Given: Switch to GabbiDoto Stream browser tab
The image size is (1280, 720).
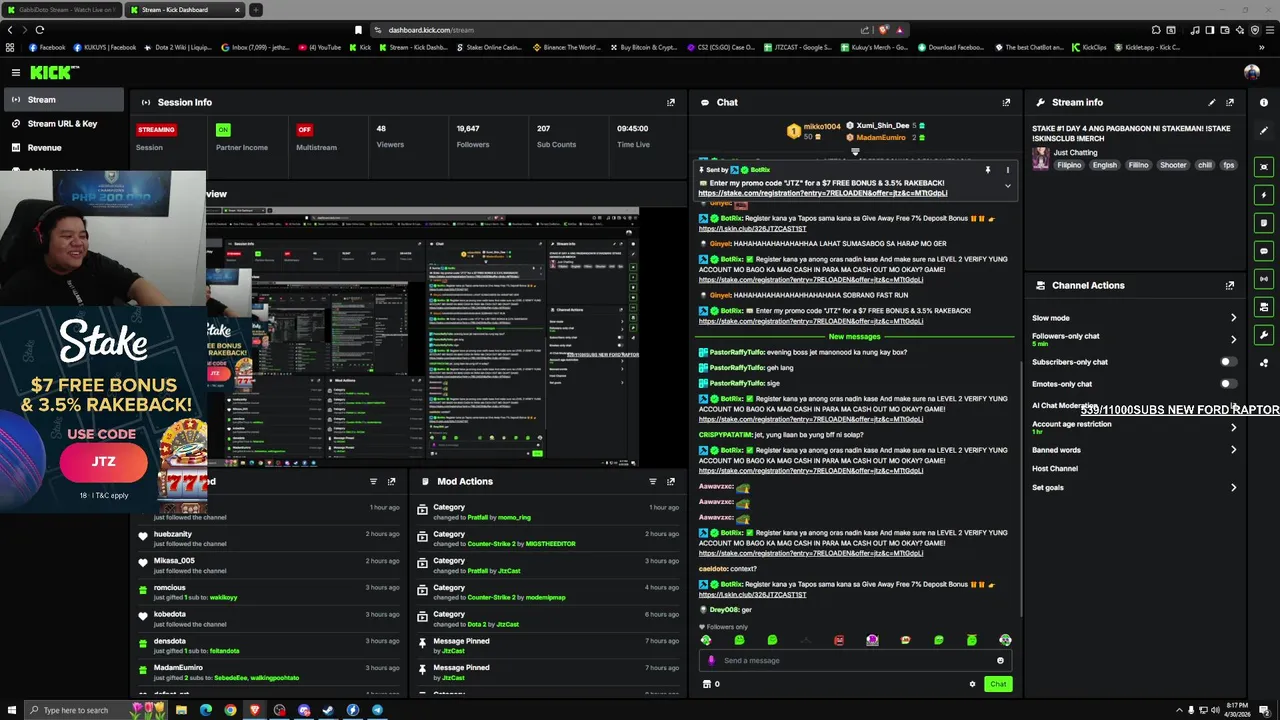Looking at the screenshot, I should tap(61, 10).
